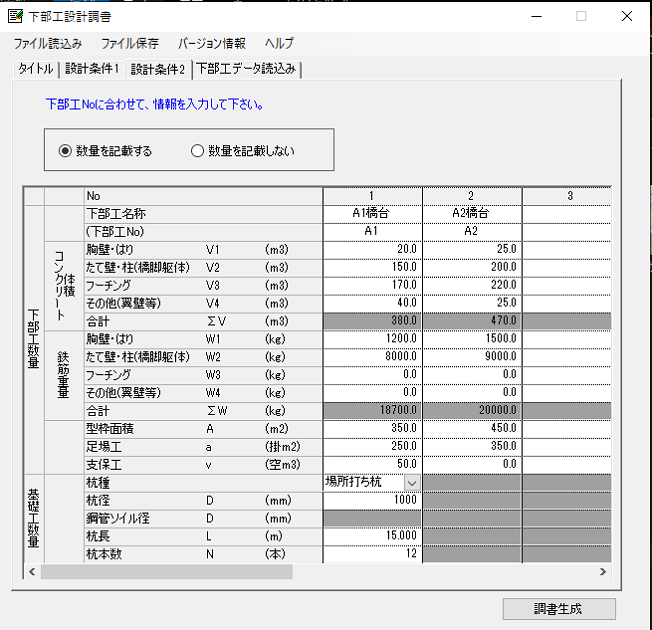This screenshot has width=652, height=630.
Task: Click the 型枠面積 cell with value 450.0
Action: click(472, 428)
